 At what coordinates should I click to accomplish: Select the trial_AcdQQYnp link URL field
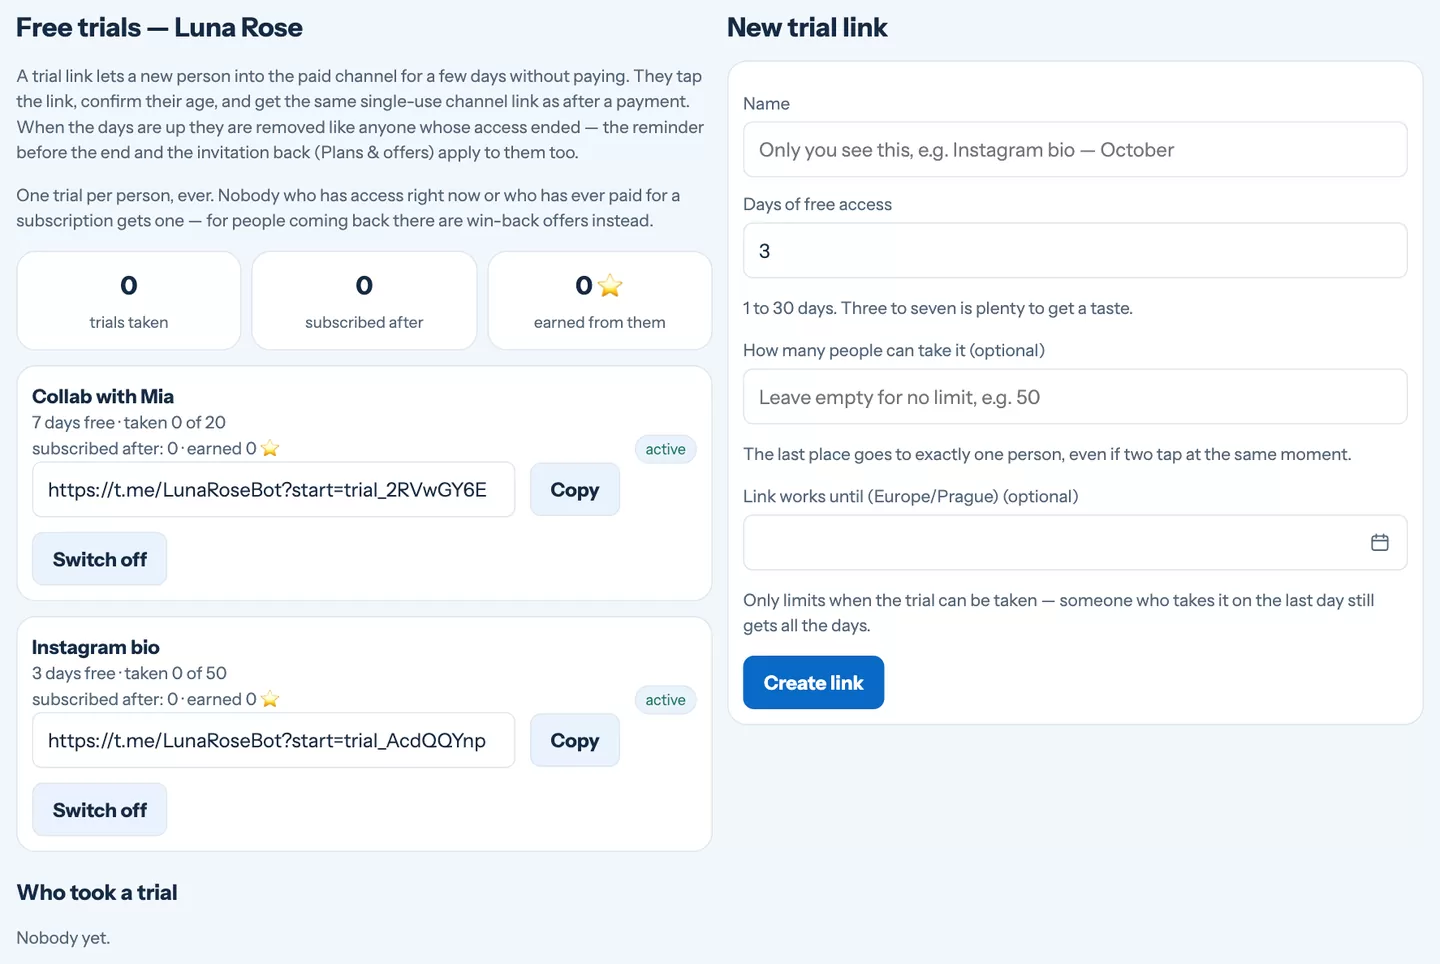[x=274, y=740]
